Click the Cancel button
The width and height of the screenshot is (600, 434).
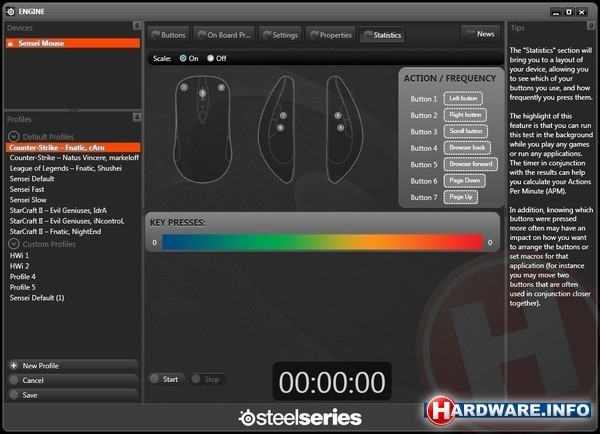[x=73, y=380]
